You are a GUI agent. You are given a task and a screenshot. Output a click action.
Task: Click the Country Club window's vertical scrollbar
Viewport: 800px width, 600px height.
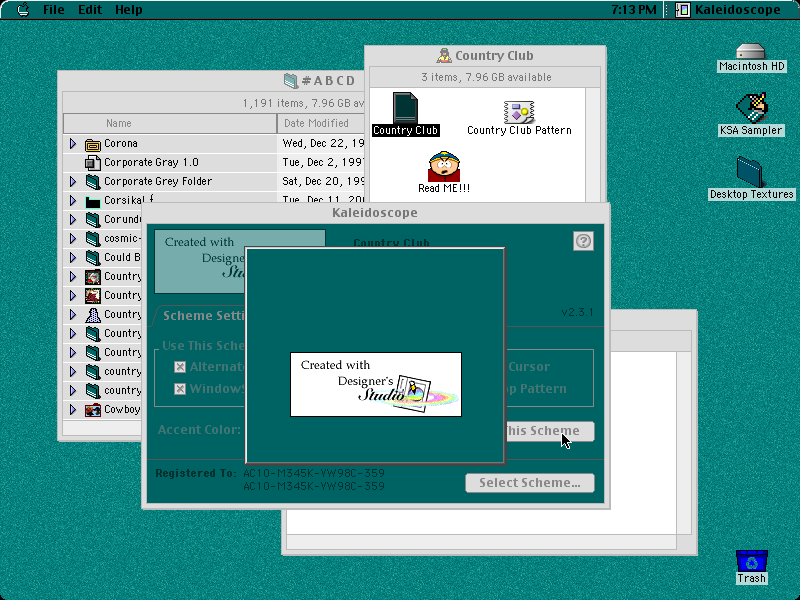(x=592, y=145)
